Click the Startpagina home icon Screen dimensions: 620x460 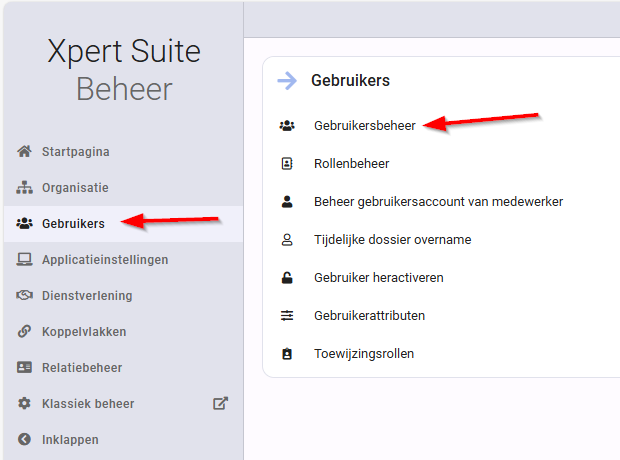coord(25,151)
